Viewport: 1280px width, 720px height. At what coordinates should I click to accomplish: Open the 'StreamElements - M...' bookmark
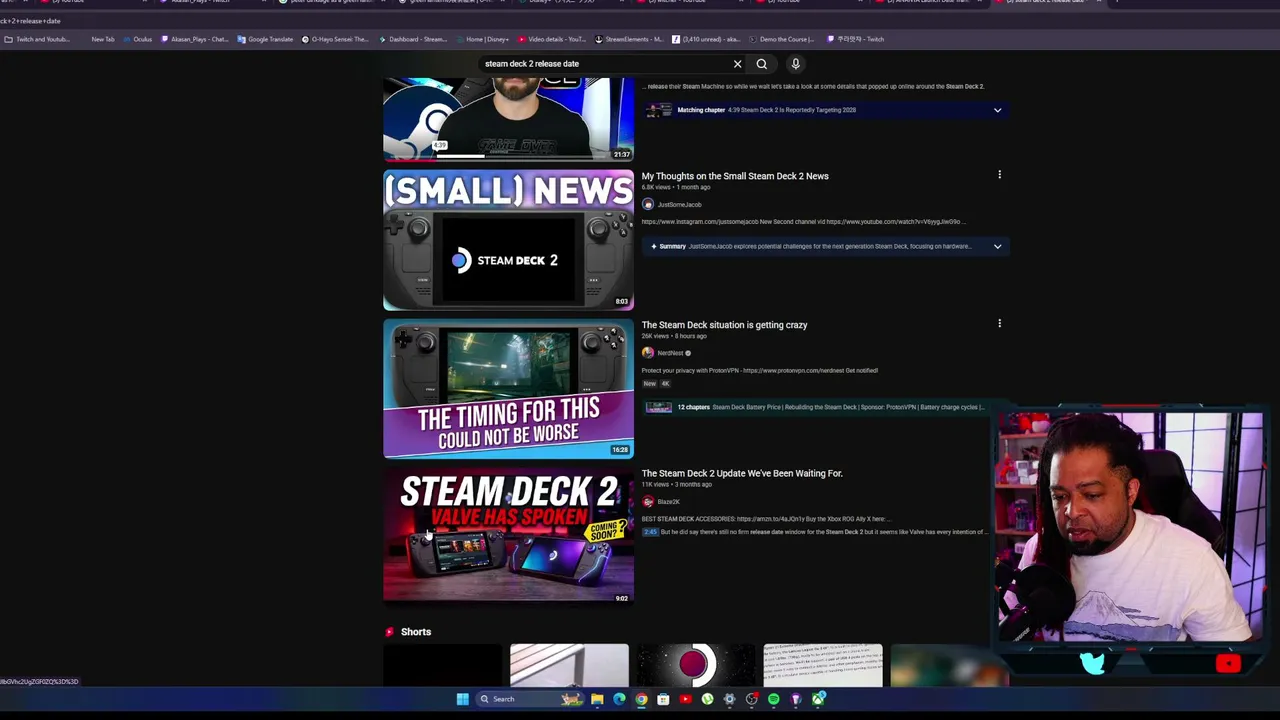click(x=629, y=39)
